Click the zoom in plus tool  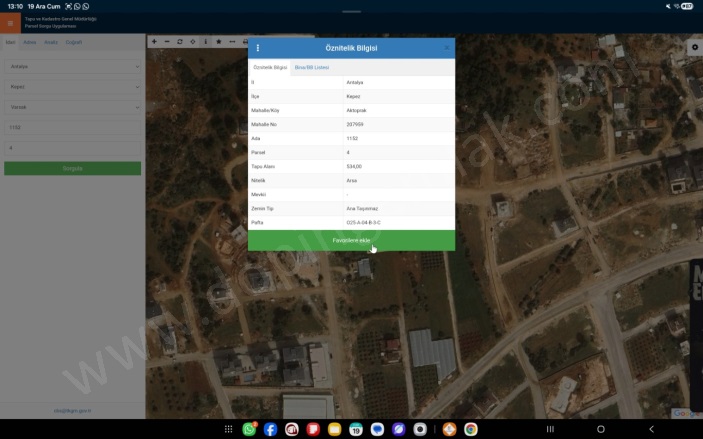pos(154,42)
